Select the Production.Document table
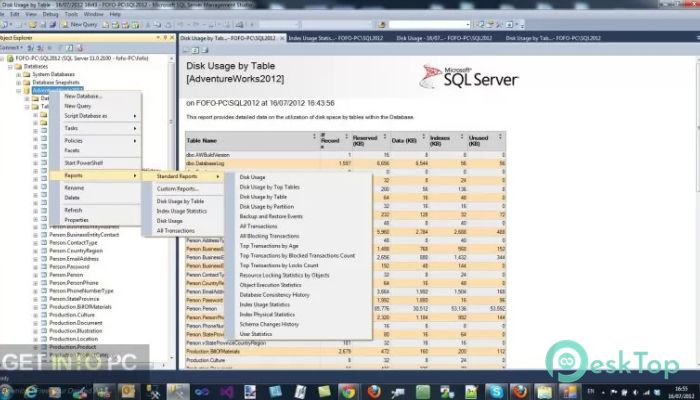The height and width of the screenshot is (400, 700). click(76, 323)
